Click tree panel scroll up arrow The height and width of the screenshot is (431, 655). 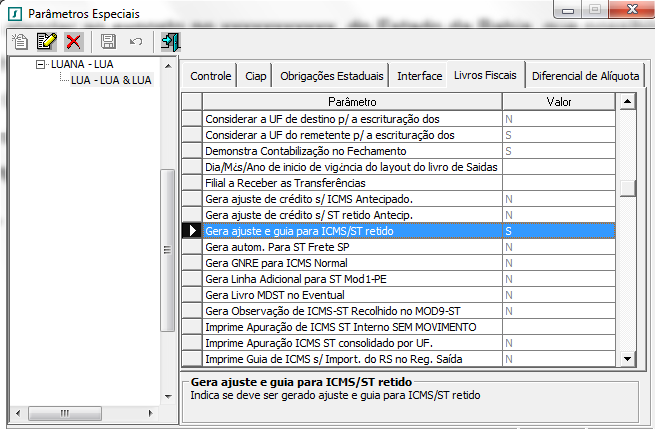point(168,66)
